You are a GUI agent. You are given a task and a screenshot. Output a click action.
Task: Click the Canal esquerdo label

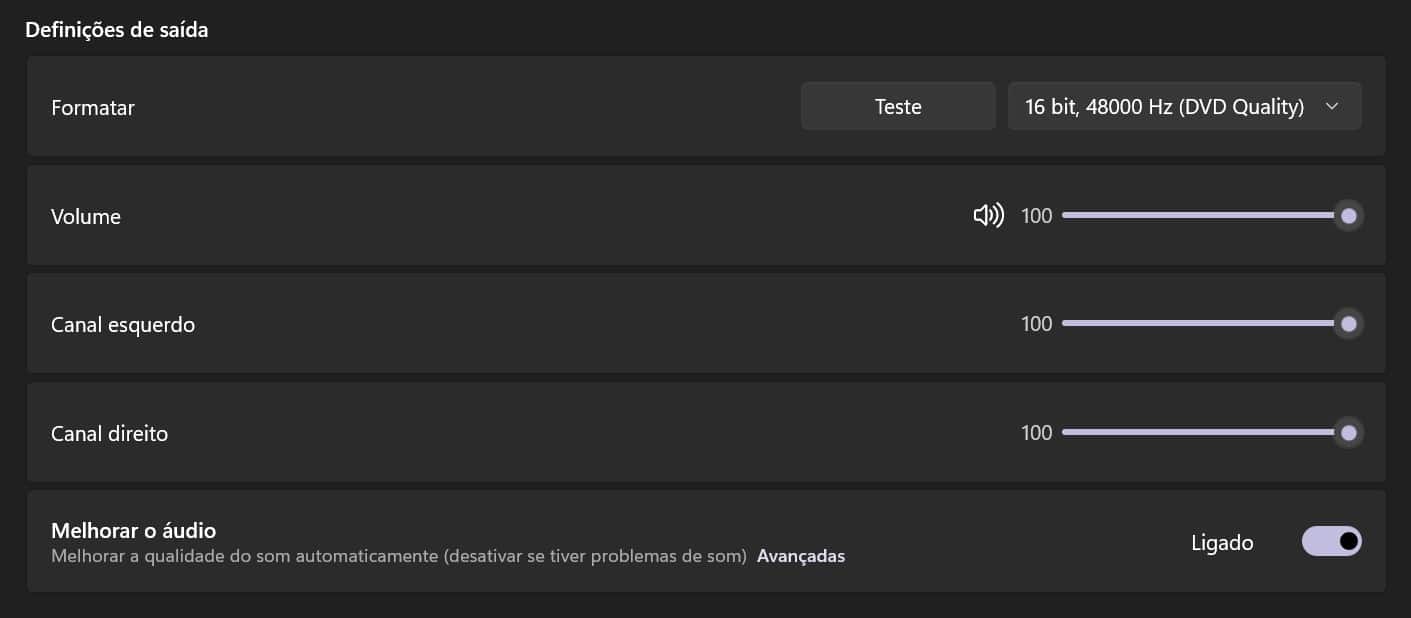(123, 325)
